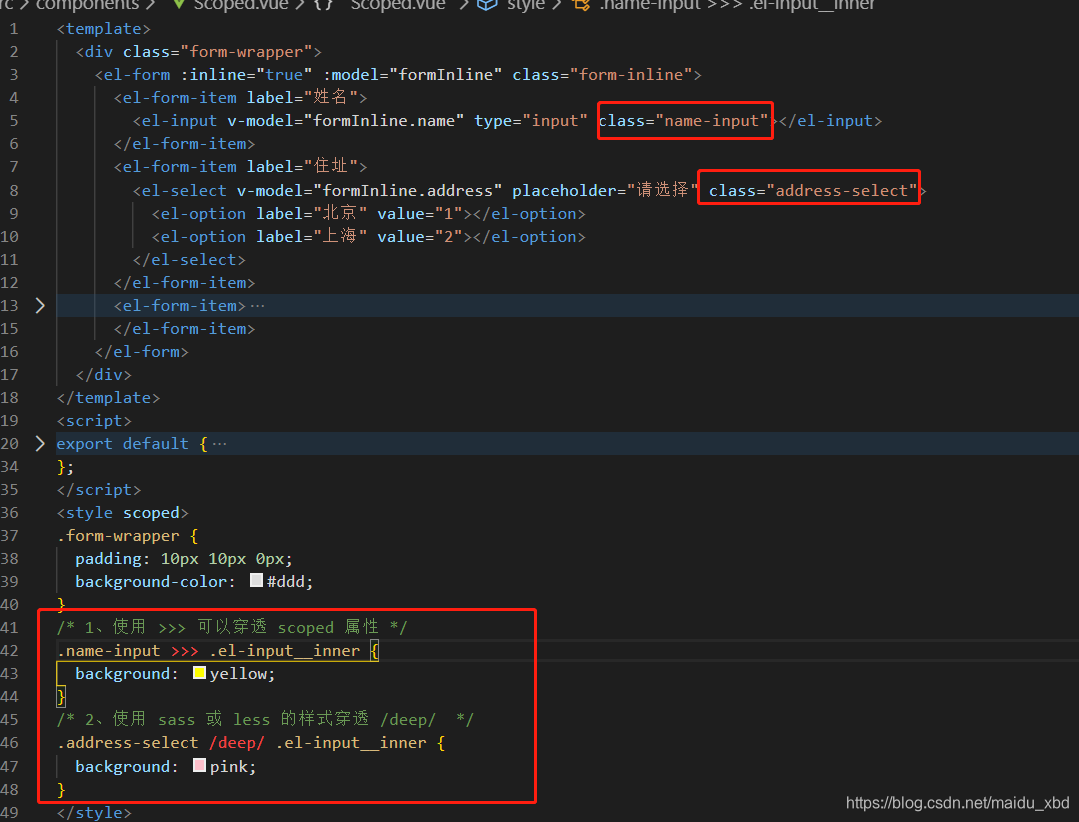Select the components breadcrumb segment
The height and width of the screenshot is (822, 1079).
click(x=87, y=5)
